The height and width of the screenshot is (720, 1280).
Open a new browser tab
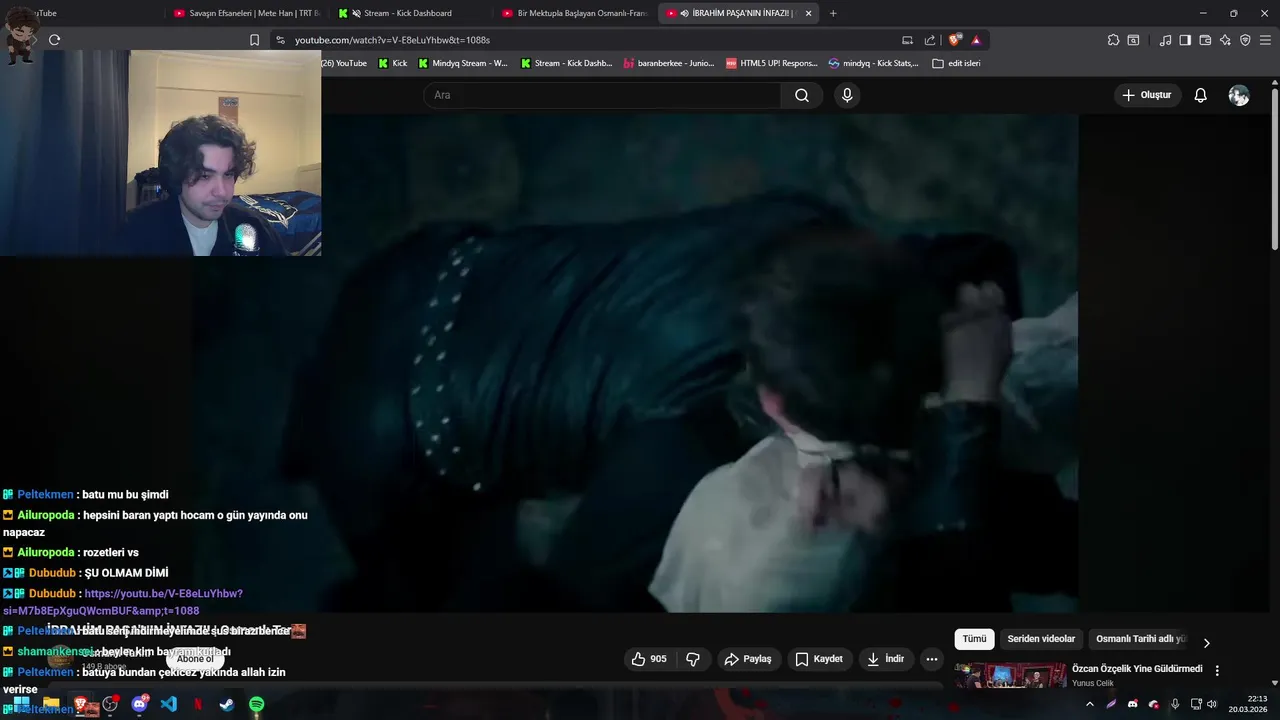[x=833, y=13]
